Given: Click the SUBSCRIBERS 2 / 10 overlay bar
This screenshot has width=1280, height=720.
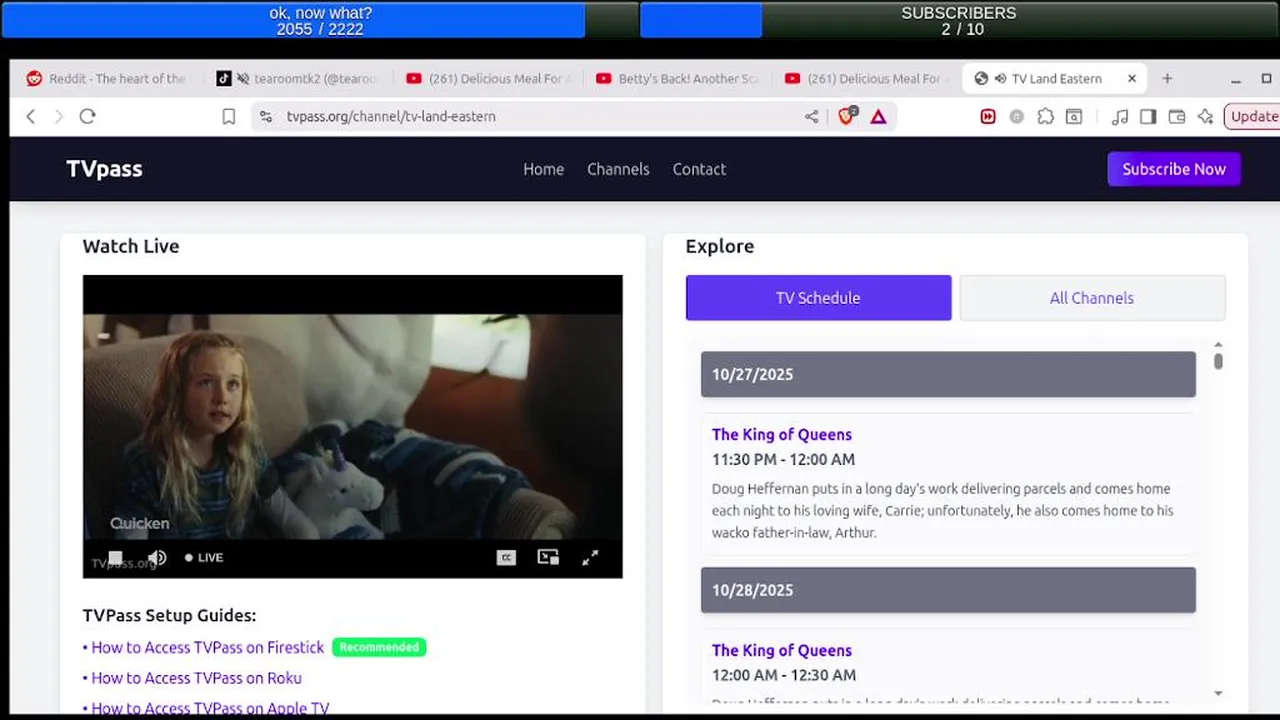Looking at the screenshot, I should (959, 20).
